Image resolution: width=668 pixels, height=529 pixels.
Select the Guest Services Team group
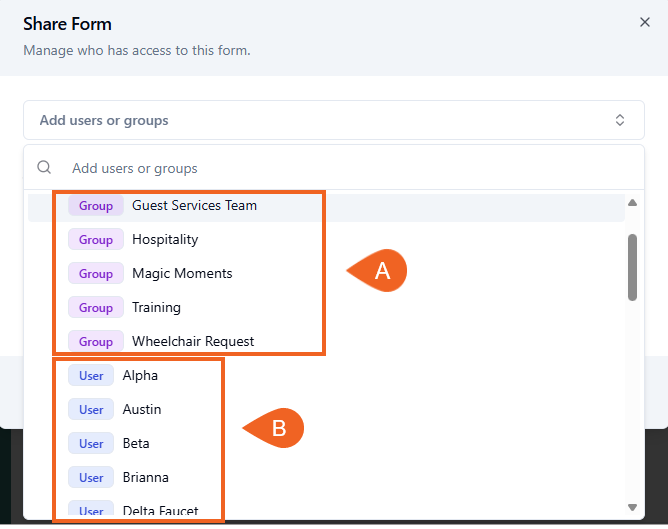(194, 206)
